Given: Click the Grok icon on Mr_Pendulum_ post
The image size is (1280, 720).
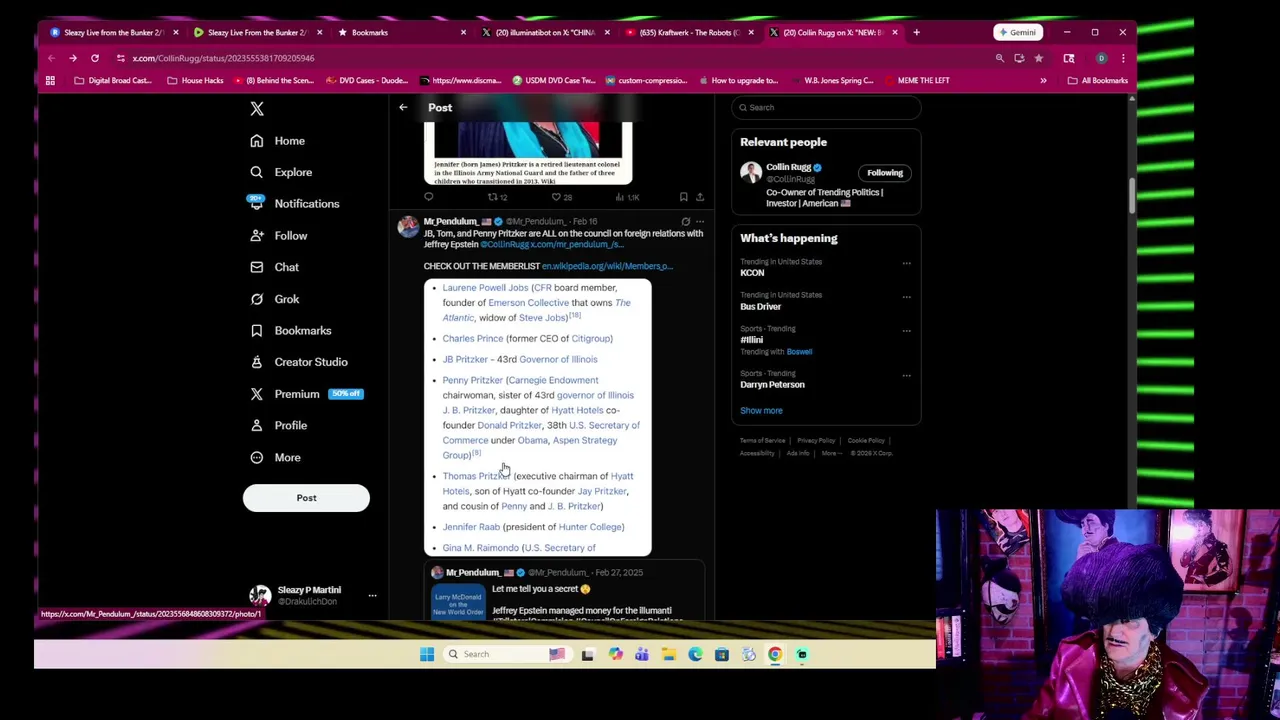Looking at the screenshot, I should pos(685,221).
